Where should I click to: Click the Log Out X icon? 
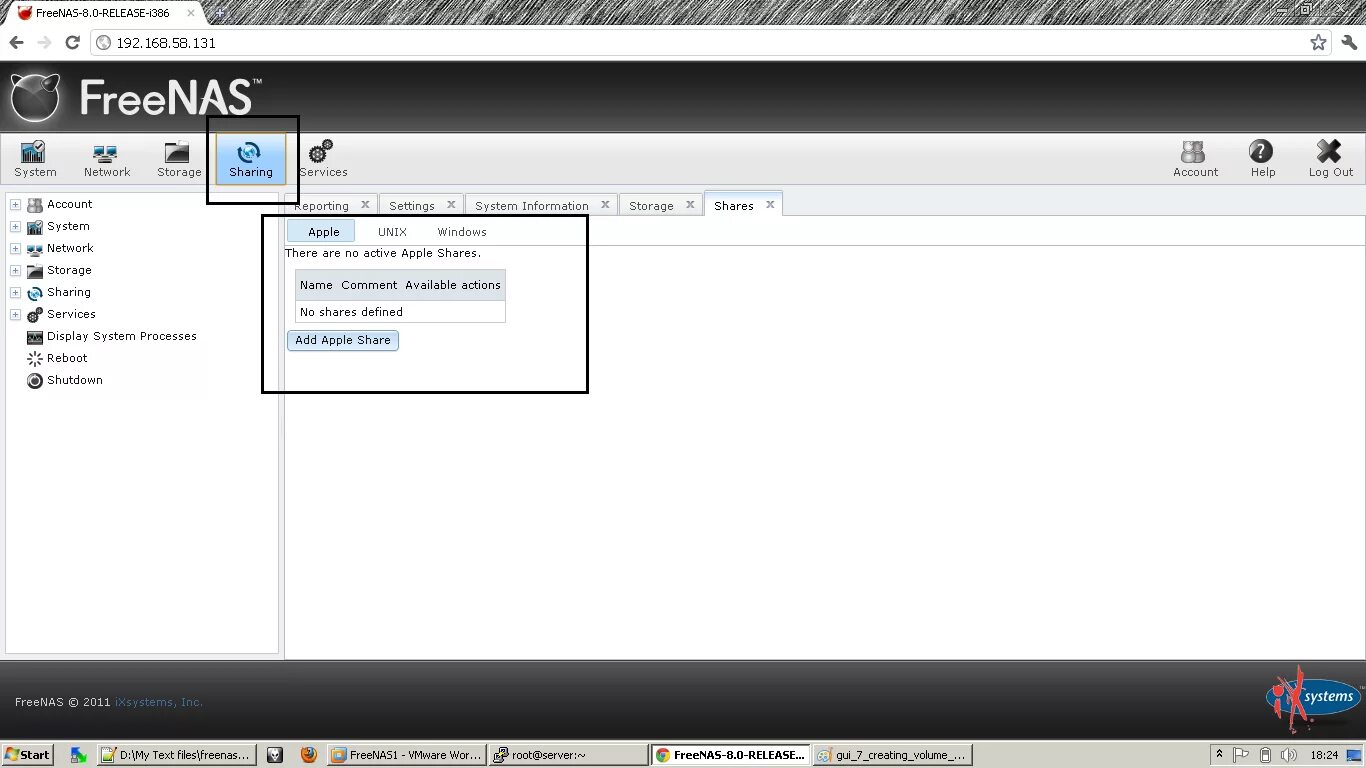click(x=1330, y=159)
